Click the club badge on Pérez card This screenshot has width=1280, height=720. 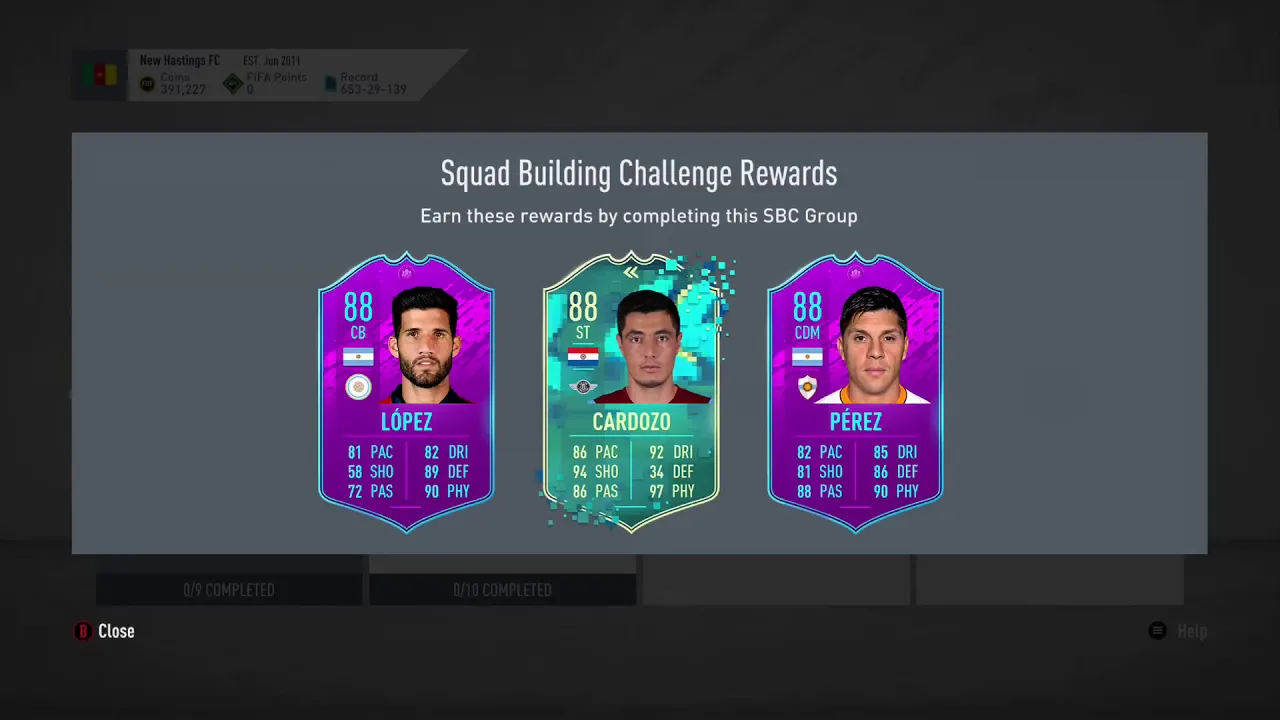tap(807, 387)
